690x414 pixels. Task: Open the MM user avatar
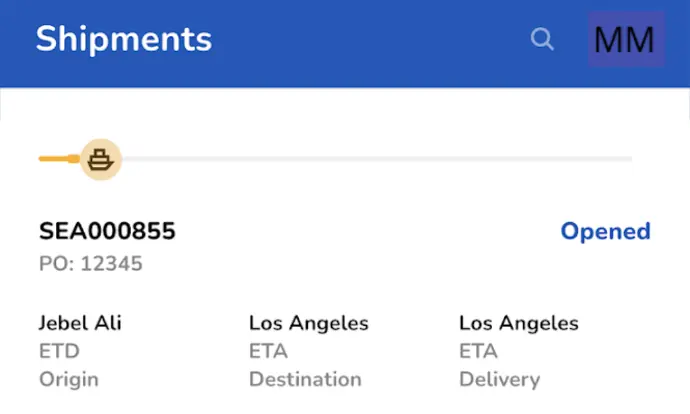pos(626,39)
